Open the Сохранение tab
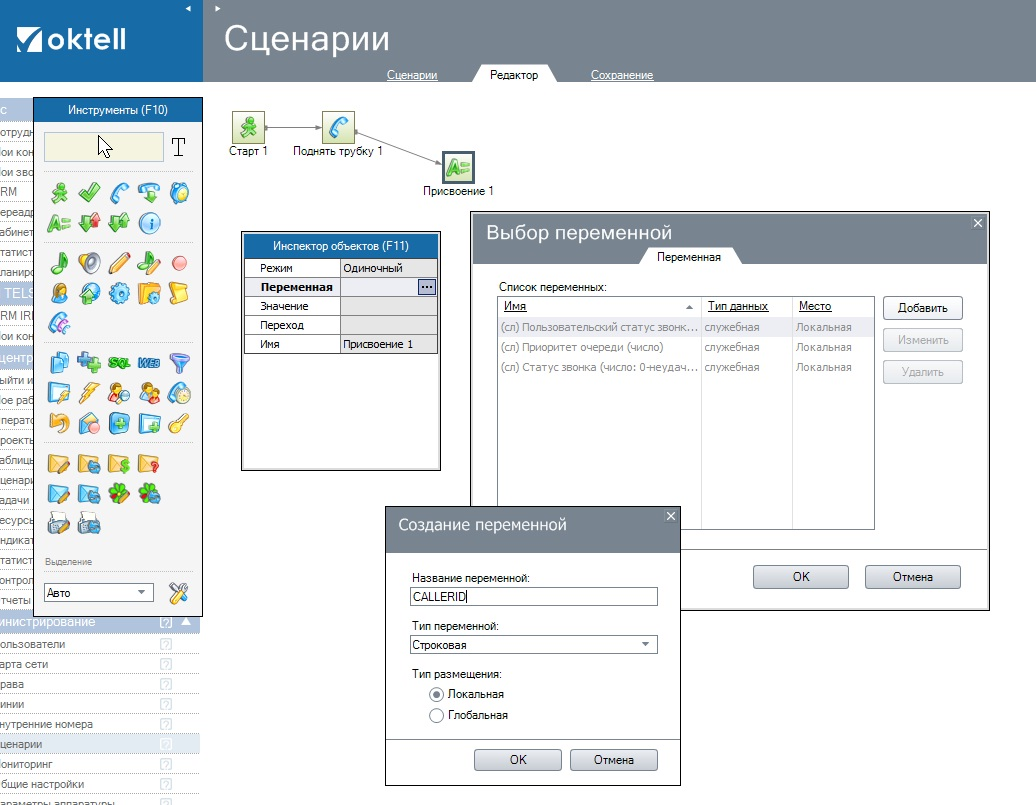The width and height of the screenshot is (1036, 805). 621,75
